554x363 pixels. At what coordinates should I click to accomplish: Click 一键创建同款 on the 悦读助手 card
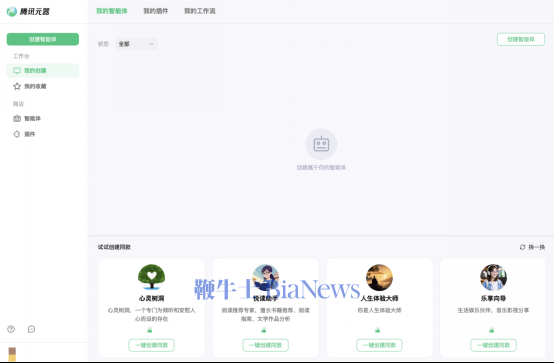pos(266,345)
